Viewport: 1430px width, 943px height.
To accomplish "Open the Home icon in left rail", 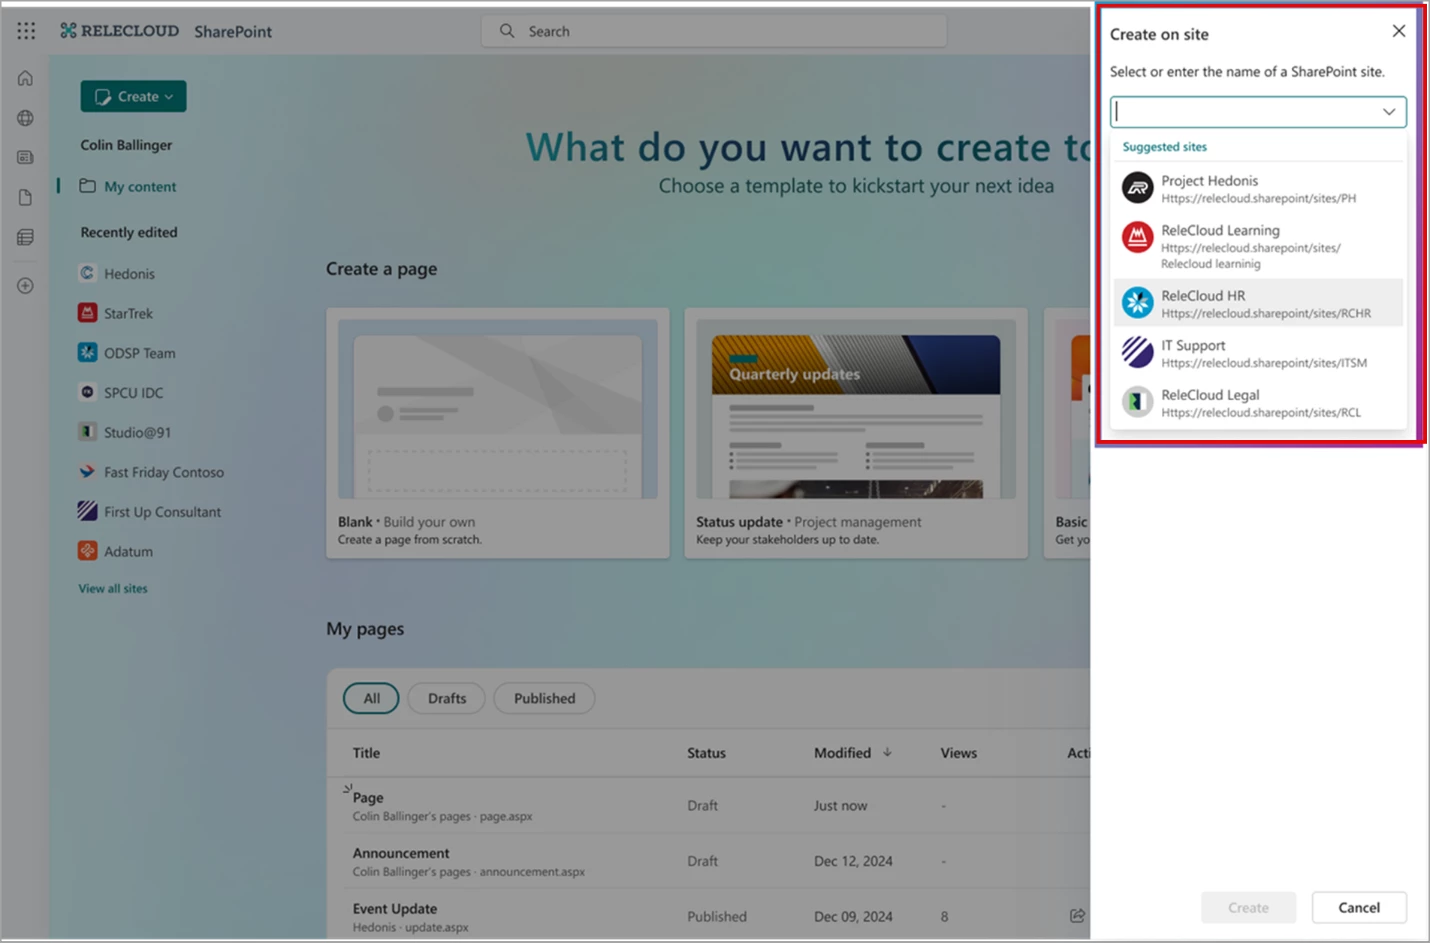I will click(25, 78).
